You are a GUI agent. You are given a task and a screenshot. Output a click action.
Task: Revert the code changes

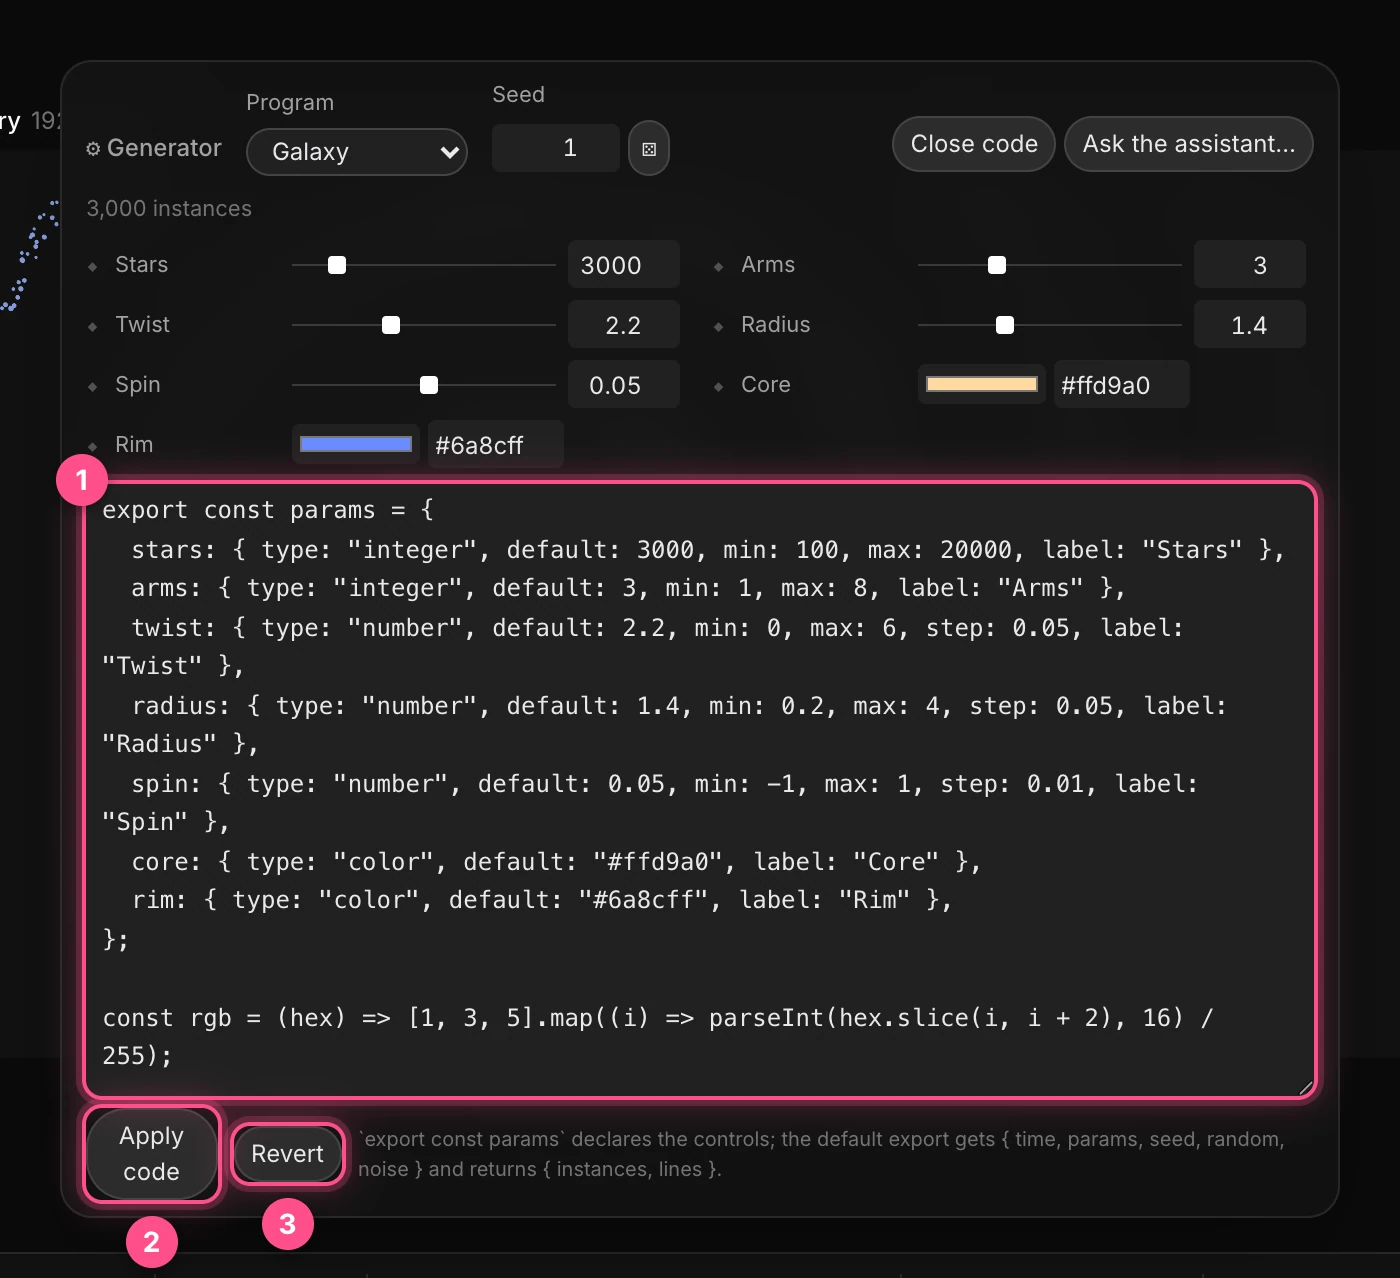point(288,1154)
